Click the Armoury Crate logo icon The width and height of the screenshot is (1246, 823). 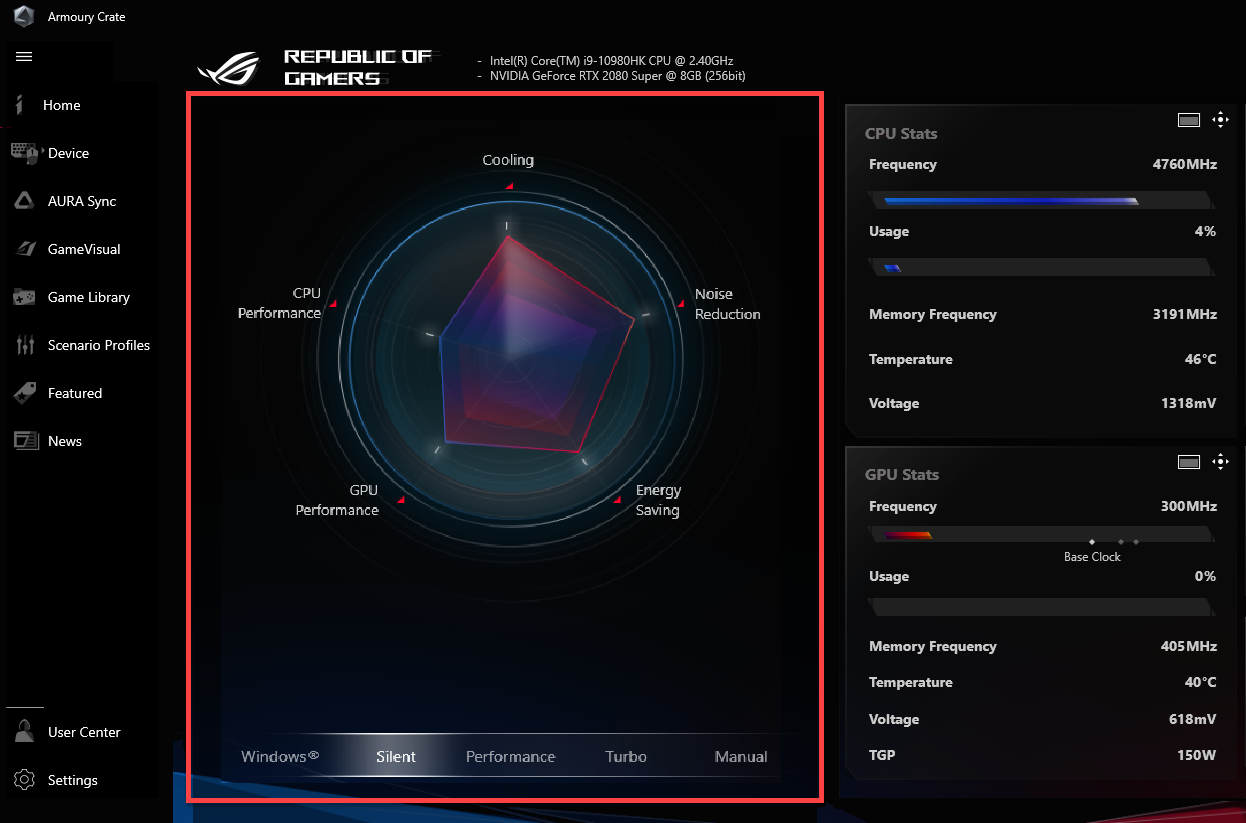coord(24,17)
